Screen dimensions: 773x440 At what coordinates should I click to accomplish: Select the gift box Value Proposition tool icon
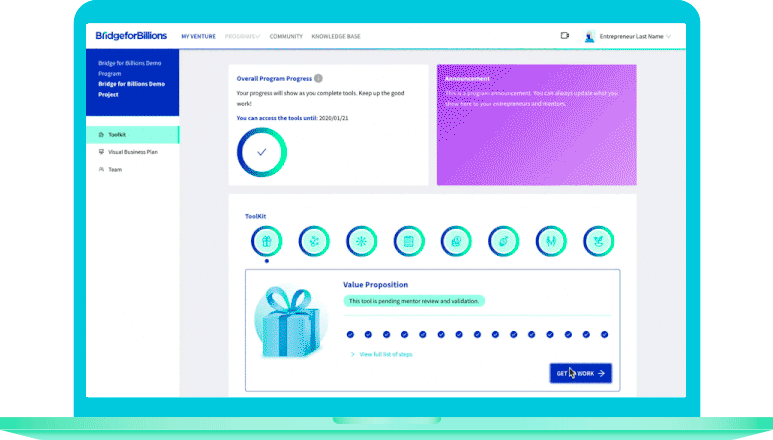266,241
